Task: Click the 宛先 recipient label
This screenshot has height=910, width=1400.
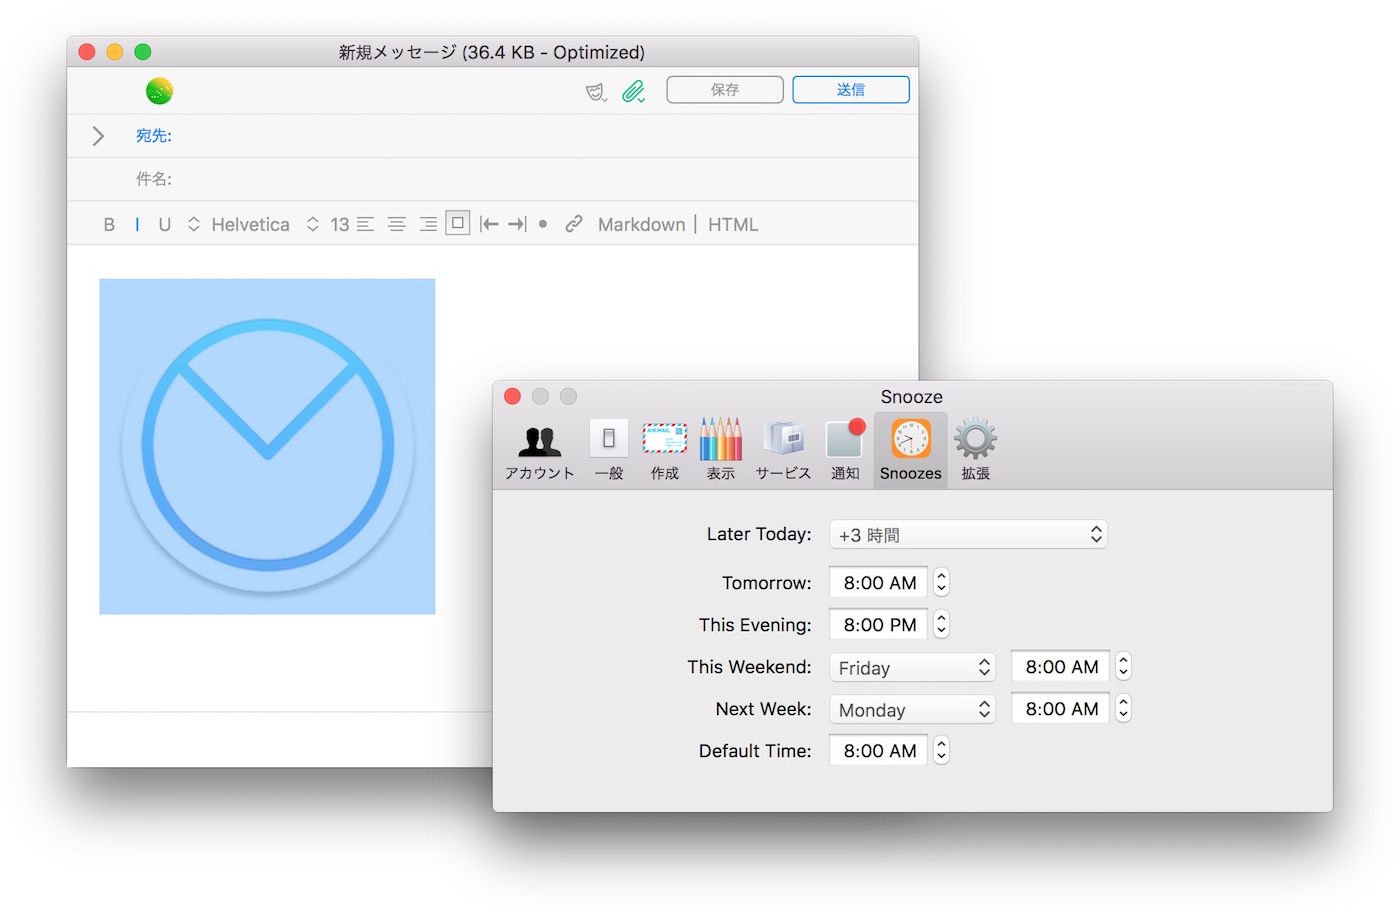Action: point(154,136)
